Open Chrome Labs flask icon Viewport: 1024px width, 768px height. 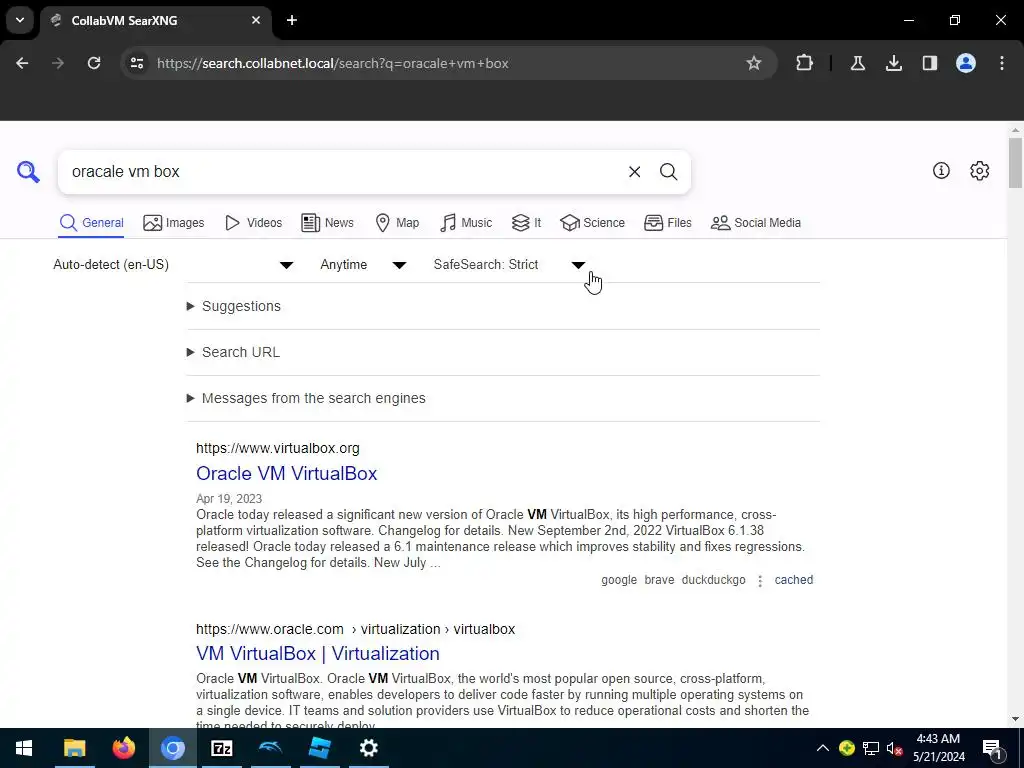[x=857, y=63]
